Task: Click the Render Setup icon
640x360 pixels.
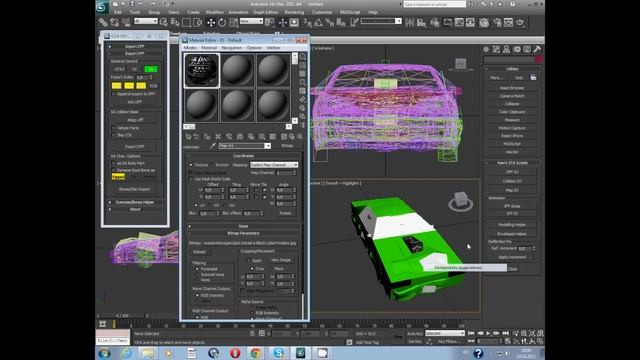Action: 497,22
